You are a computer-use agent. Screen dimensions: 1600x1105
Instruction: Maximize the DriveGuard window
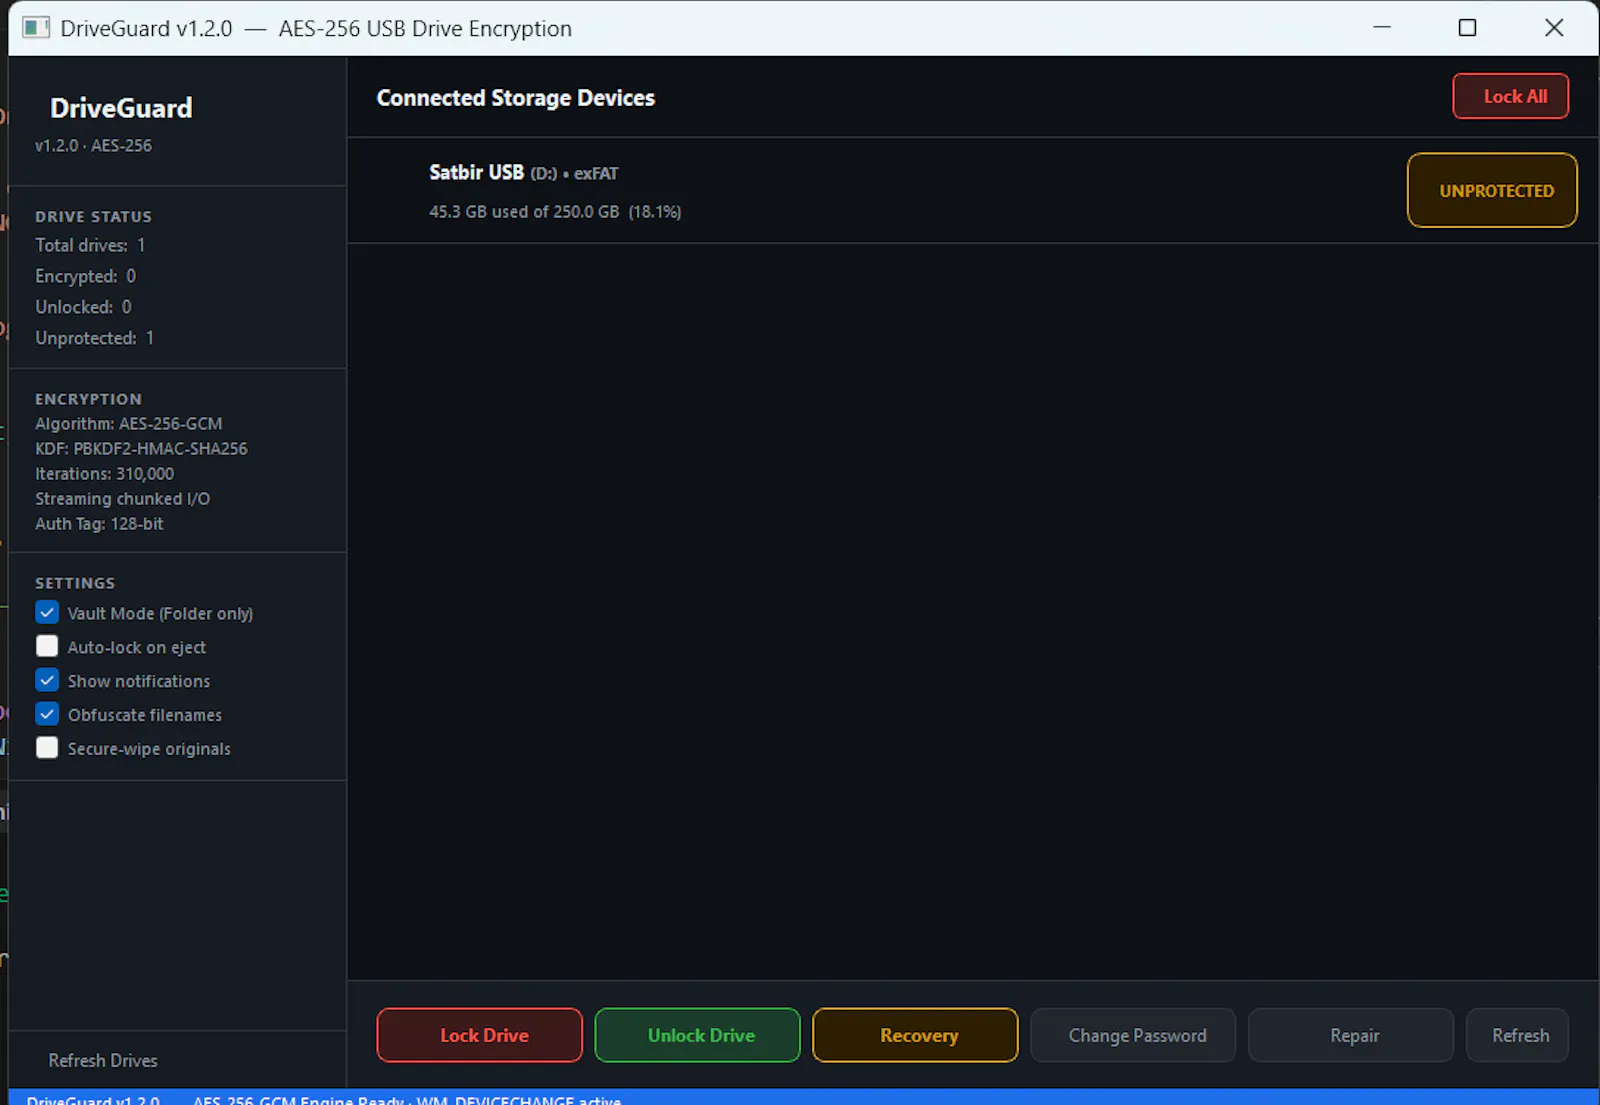pos(1467,28)
